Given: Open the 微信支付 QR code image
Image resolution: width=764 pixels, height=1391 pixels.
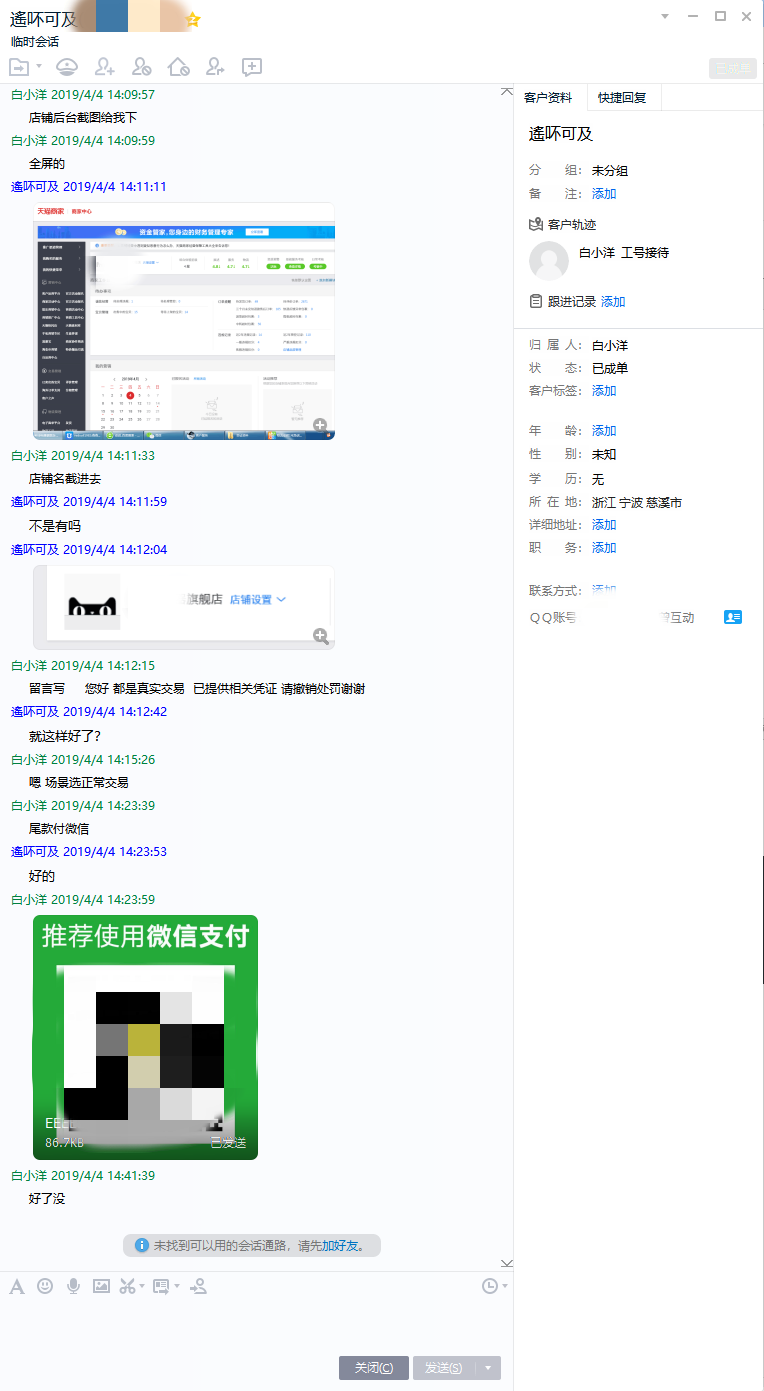Looking at the screenshot, I should click(145, 1037).
